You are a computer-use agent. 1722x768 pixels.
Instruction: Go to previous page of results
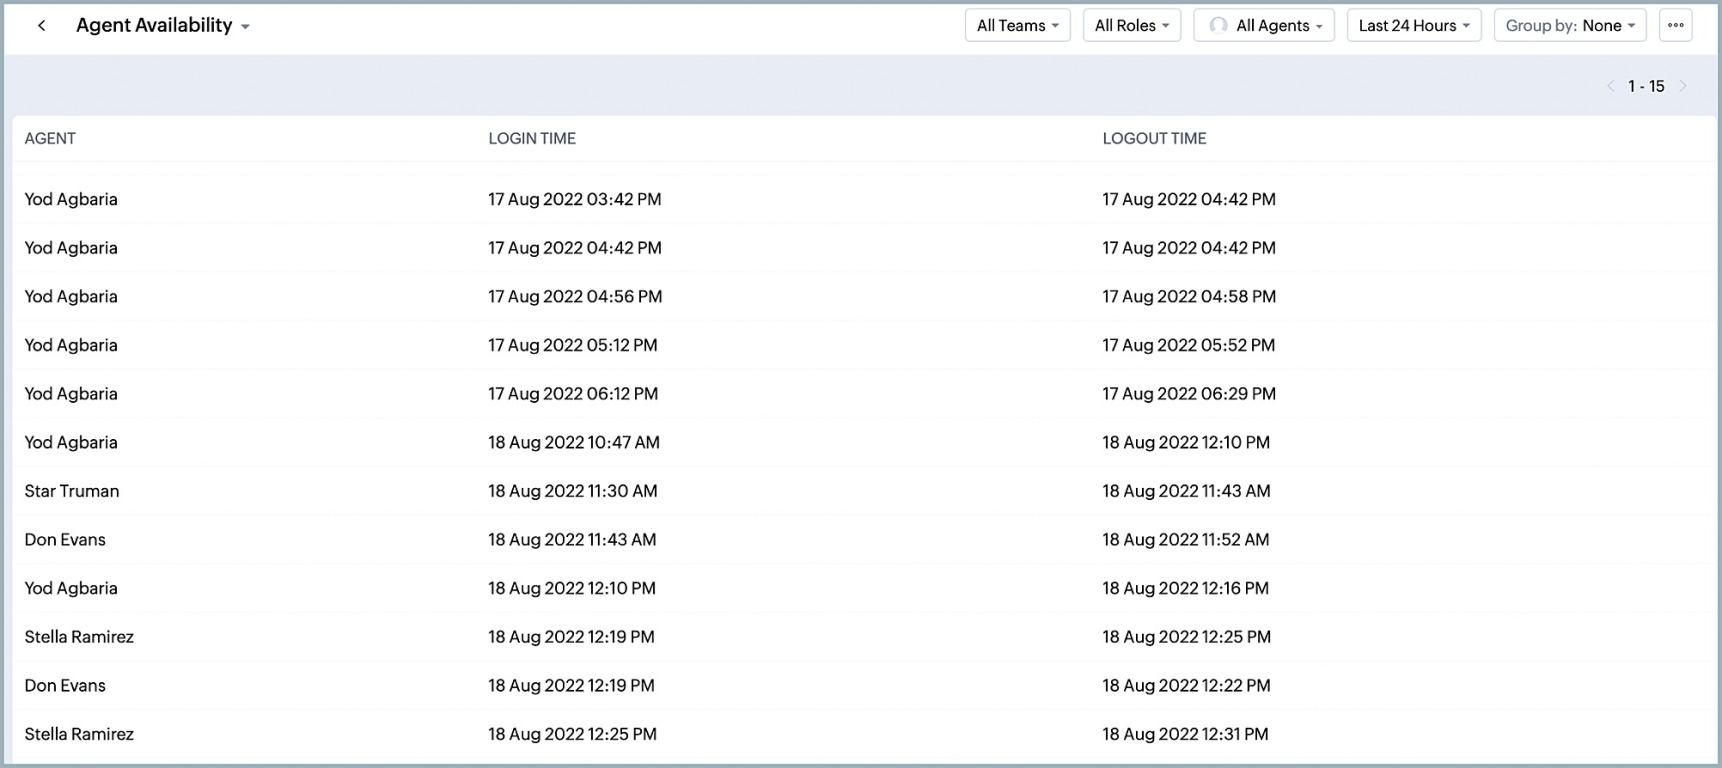[1610, 86]
